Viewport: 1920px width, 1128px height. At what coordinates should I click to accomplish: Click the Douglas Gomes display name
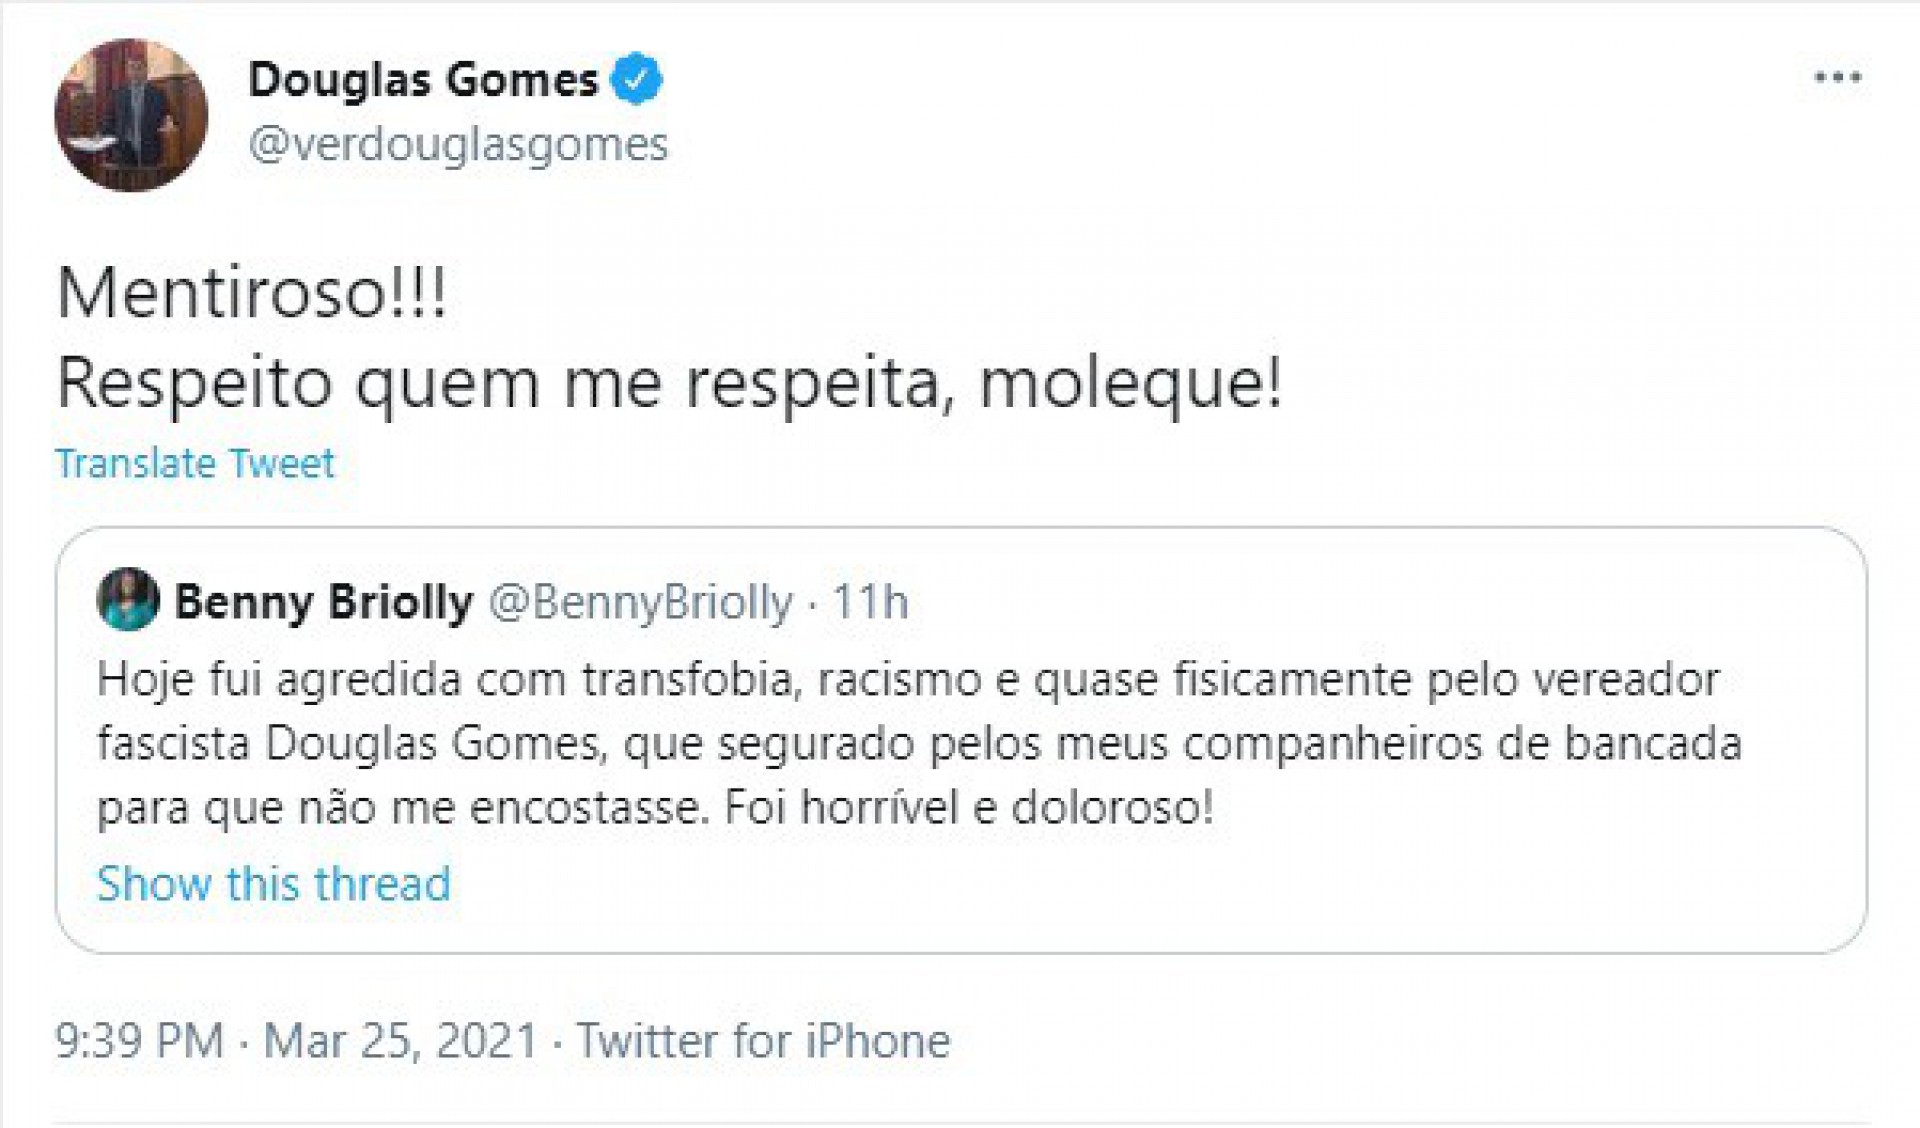(x=425, y=78)
